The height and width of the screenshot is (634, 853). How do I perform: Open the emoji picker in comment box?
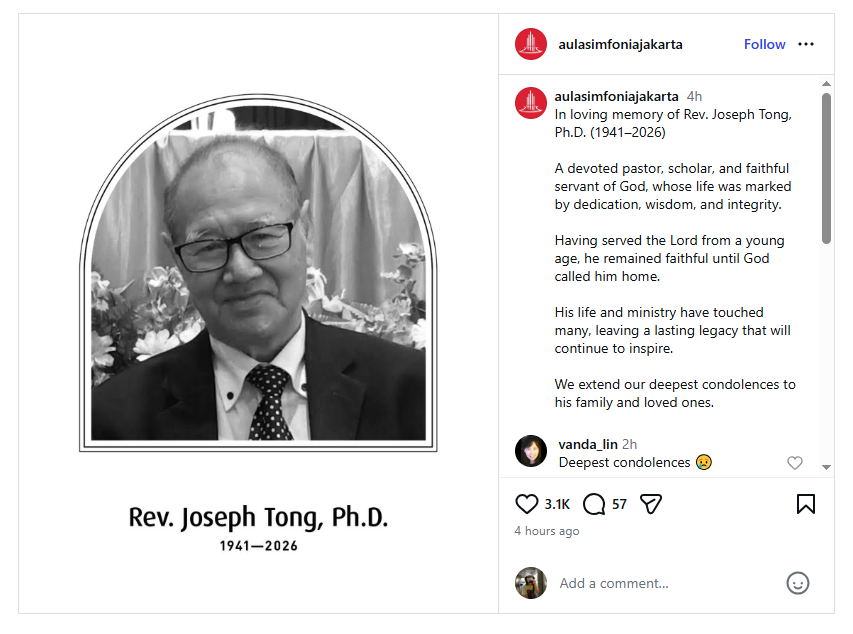[x=797, y=583]
